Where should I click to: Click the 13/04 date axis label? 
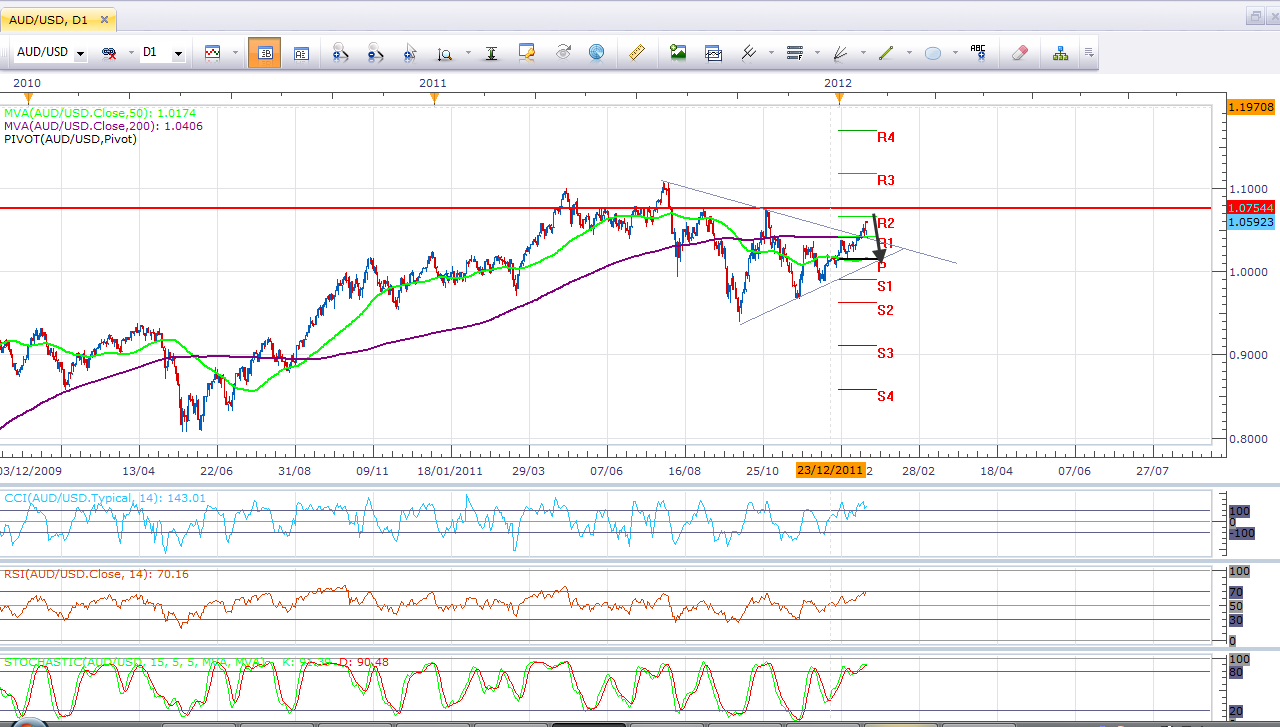(138, 470)
